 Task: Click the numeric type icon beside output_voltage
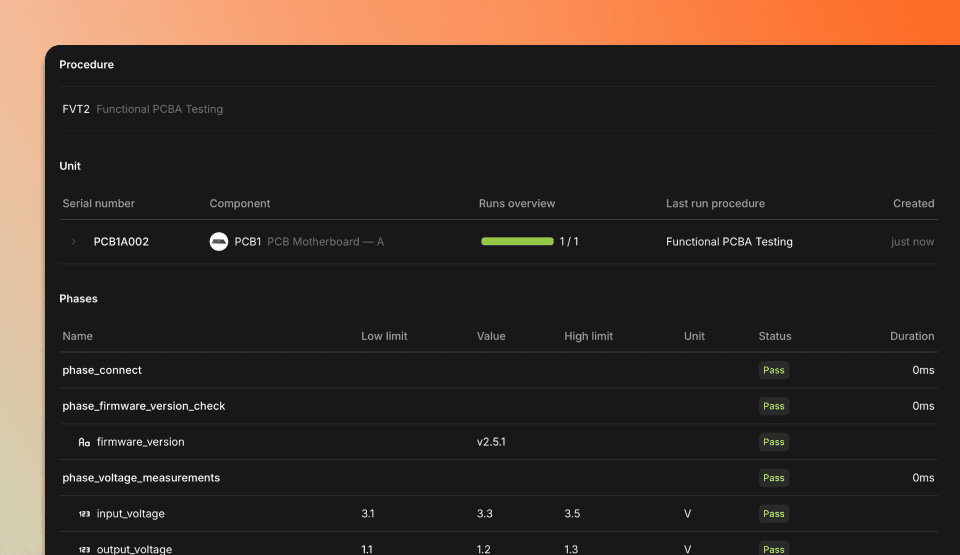click(x=84, y=549)
